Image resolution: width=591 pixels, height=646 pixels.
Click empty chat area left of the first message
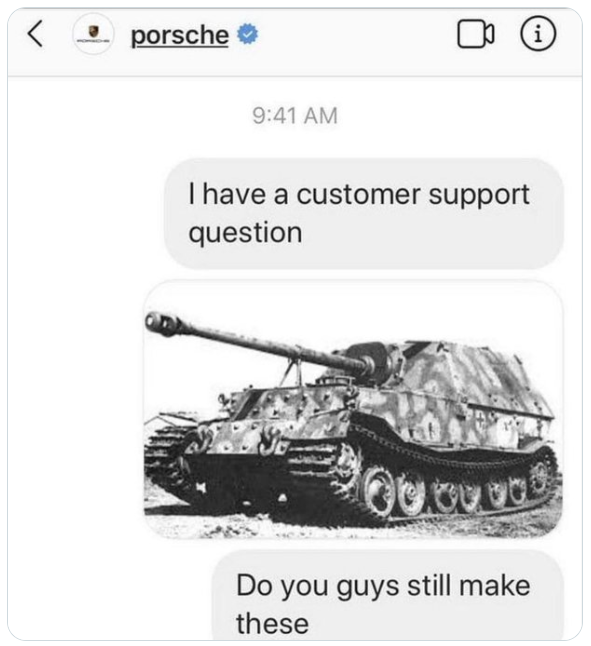(x=82, y=214)
